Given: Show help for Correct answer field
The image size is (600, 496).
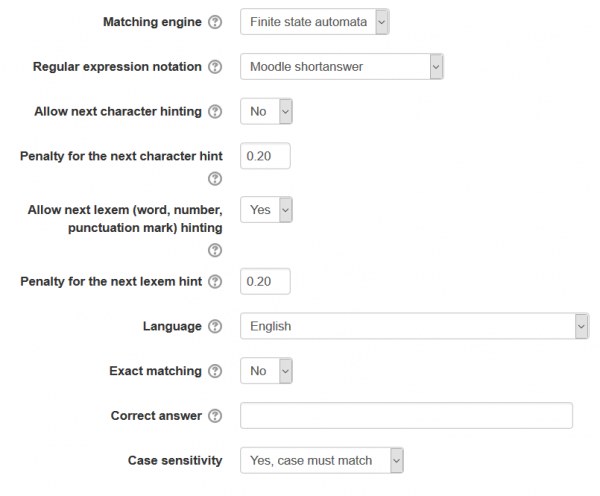Looking at the screenshot, I should [215, 416].
